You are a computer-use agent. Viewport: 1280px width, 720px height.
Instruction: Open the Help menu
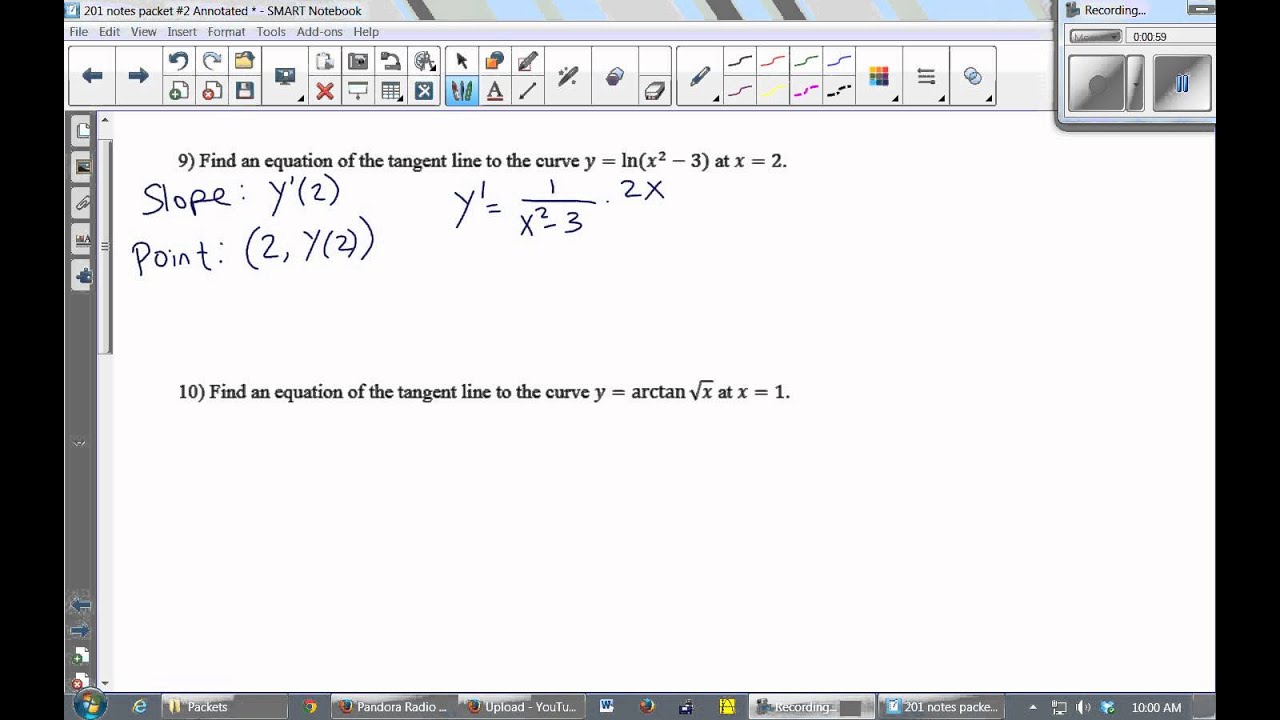(366, 32)
